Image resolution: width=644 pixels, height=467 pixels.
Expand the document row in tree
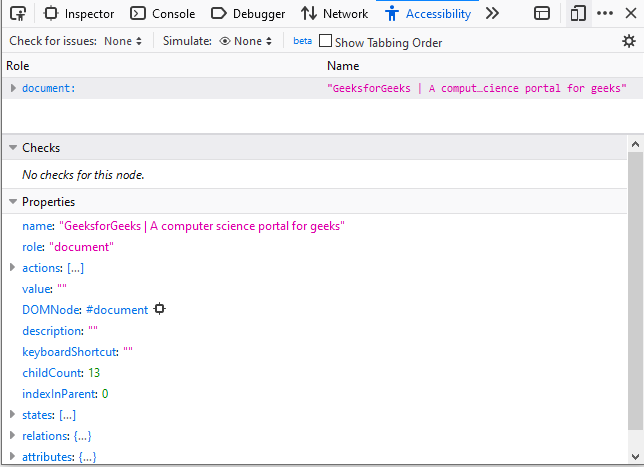[13, 88]
